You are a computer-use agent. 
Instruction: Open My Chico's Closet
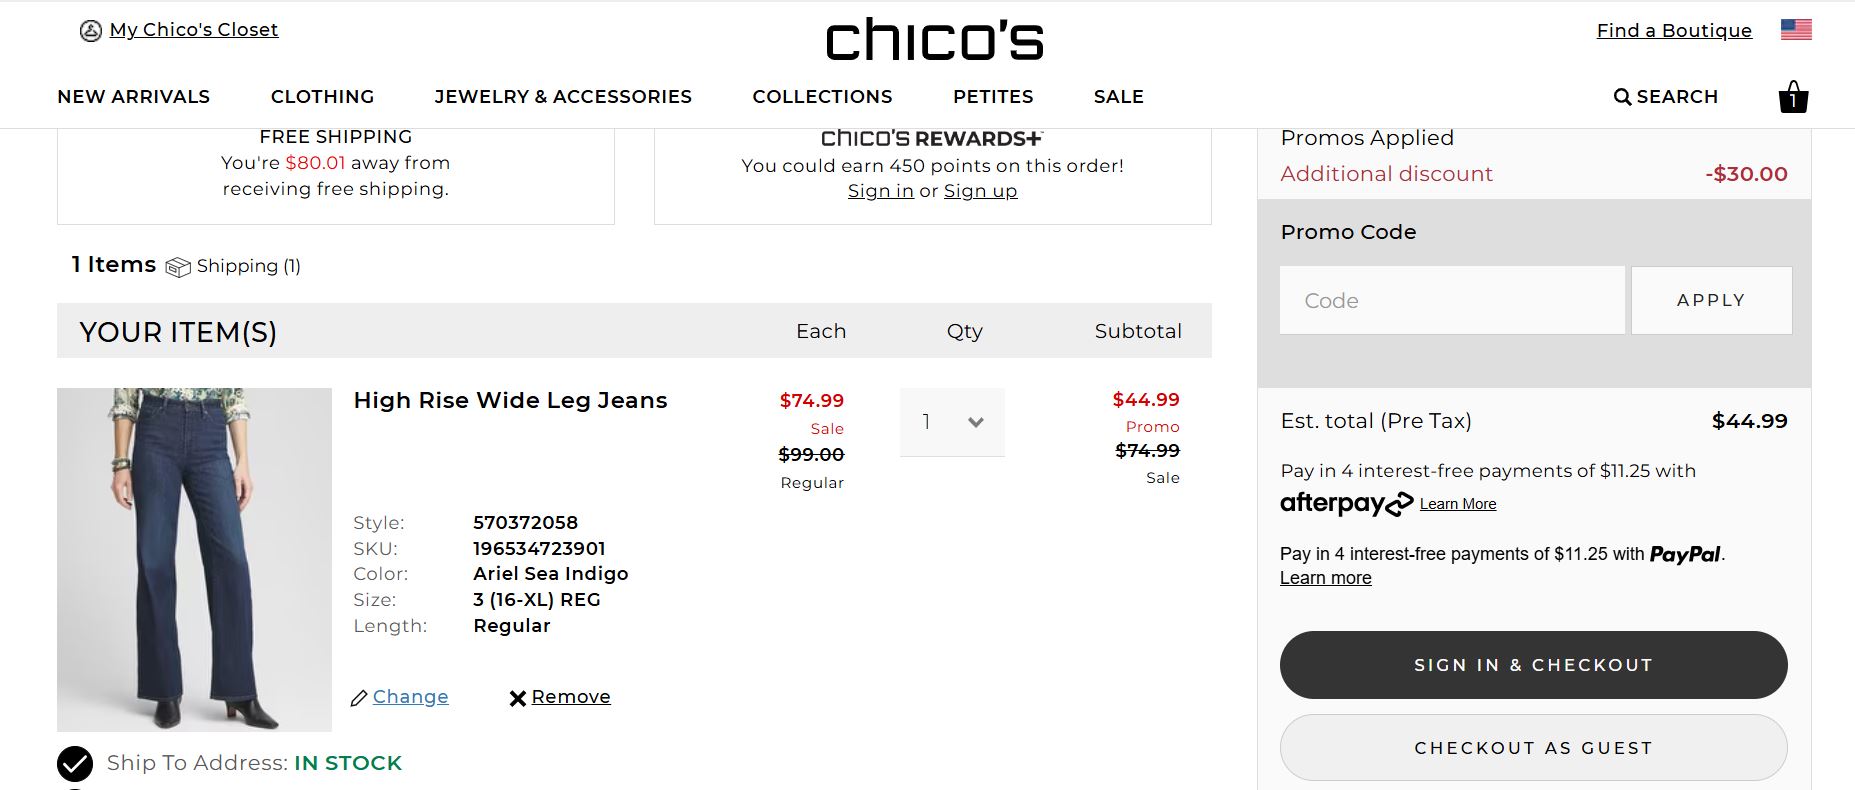pos(193,29)
